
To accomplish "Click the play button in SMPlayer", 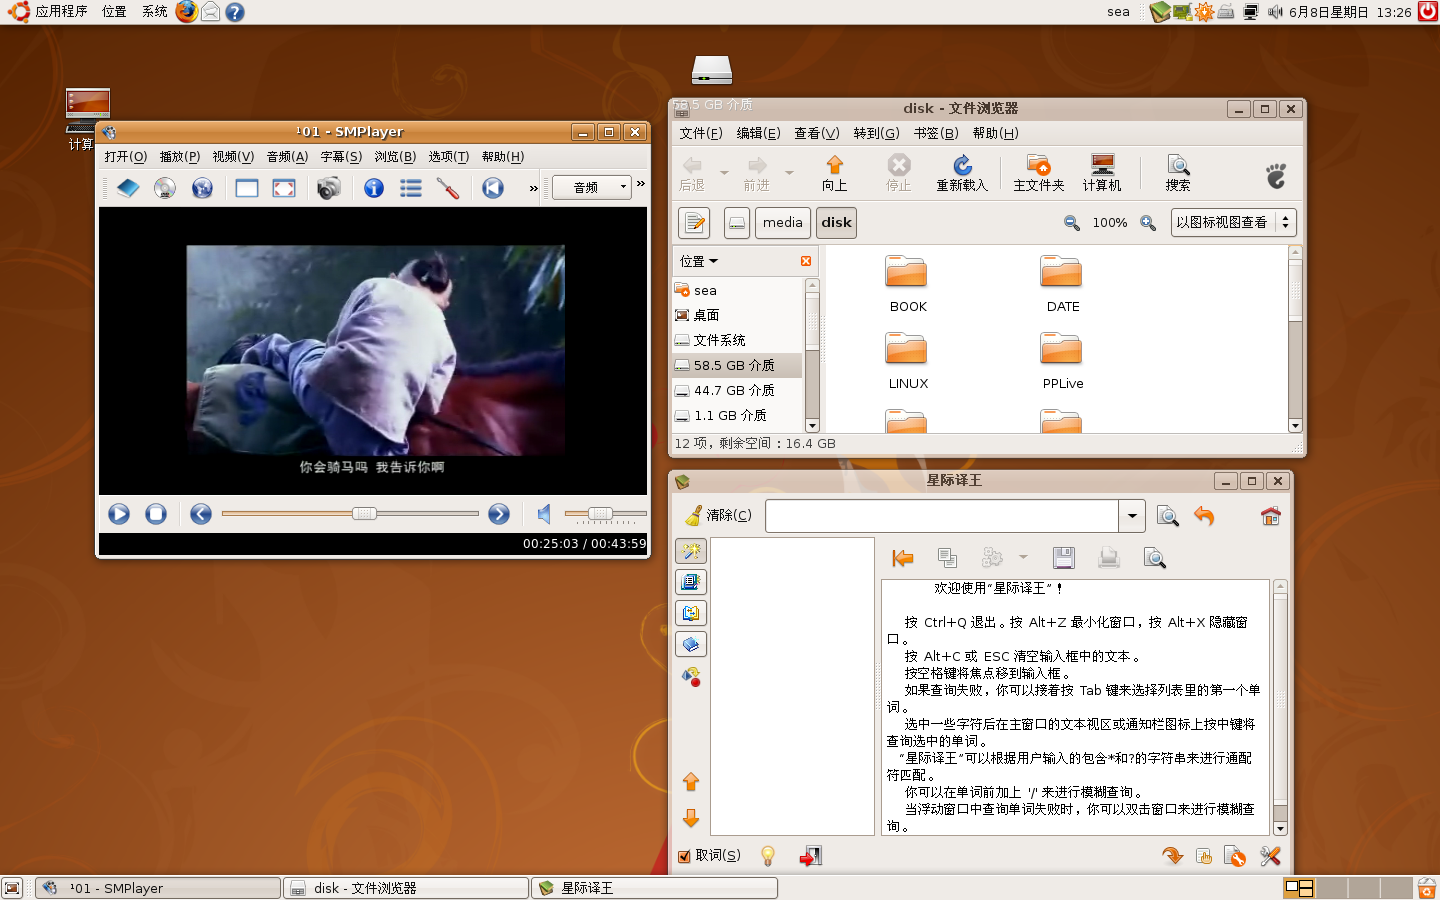I will [x=119, y=514].
